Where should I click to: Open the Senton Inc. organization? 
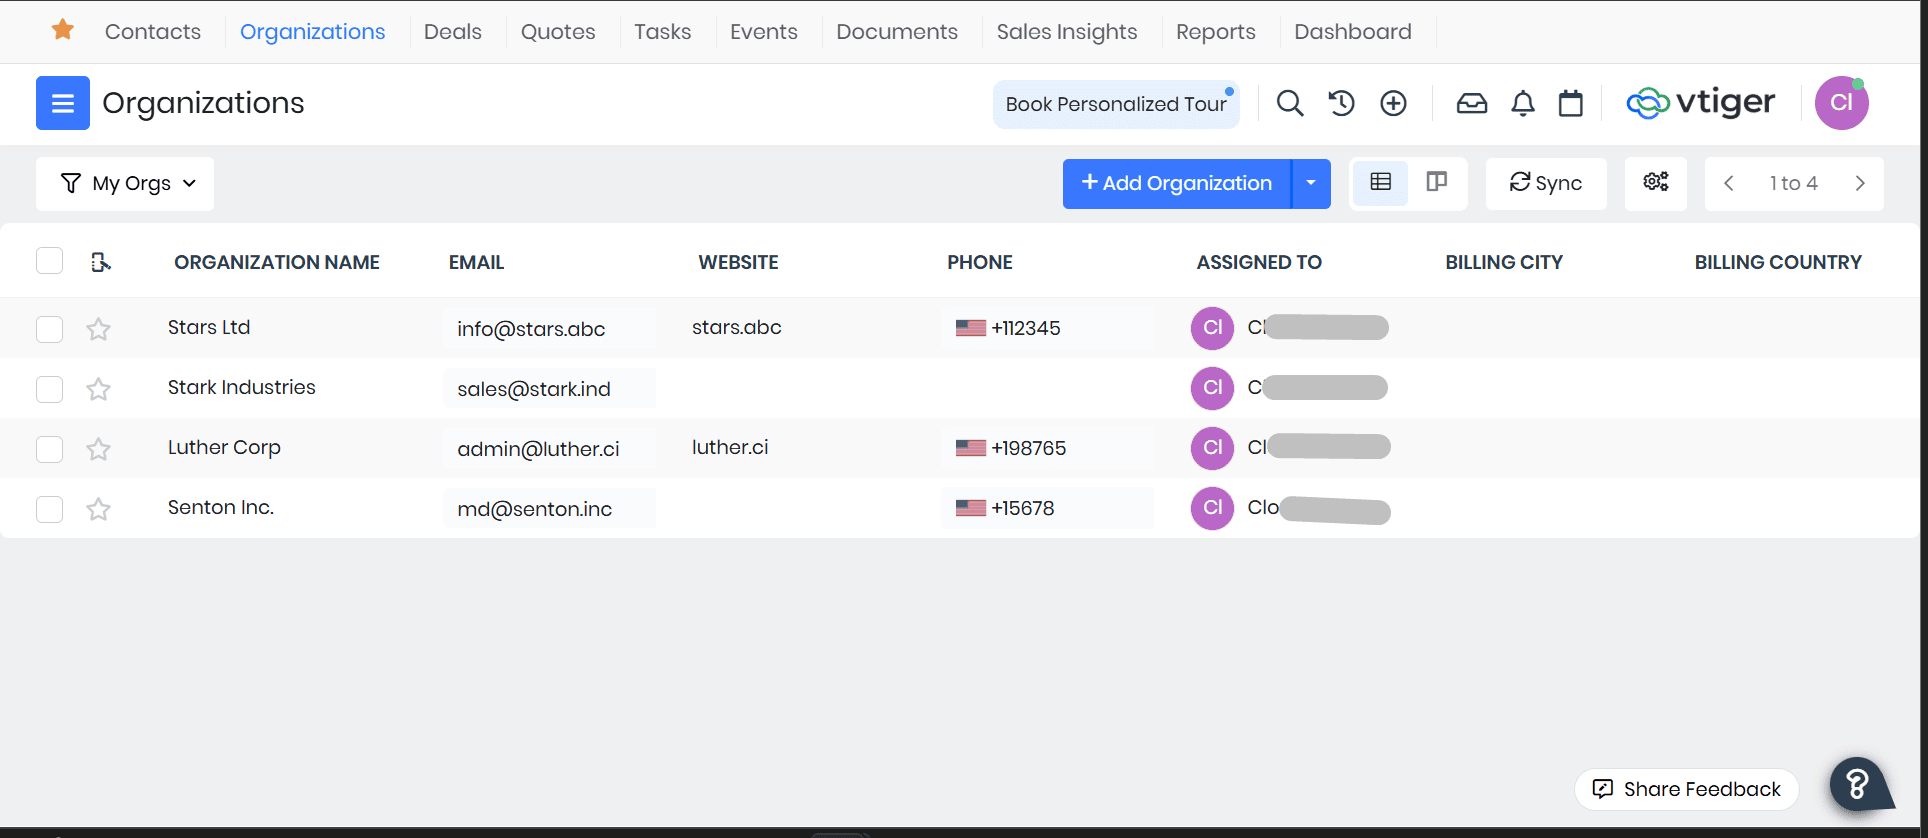point(220,507)
